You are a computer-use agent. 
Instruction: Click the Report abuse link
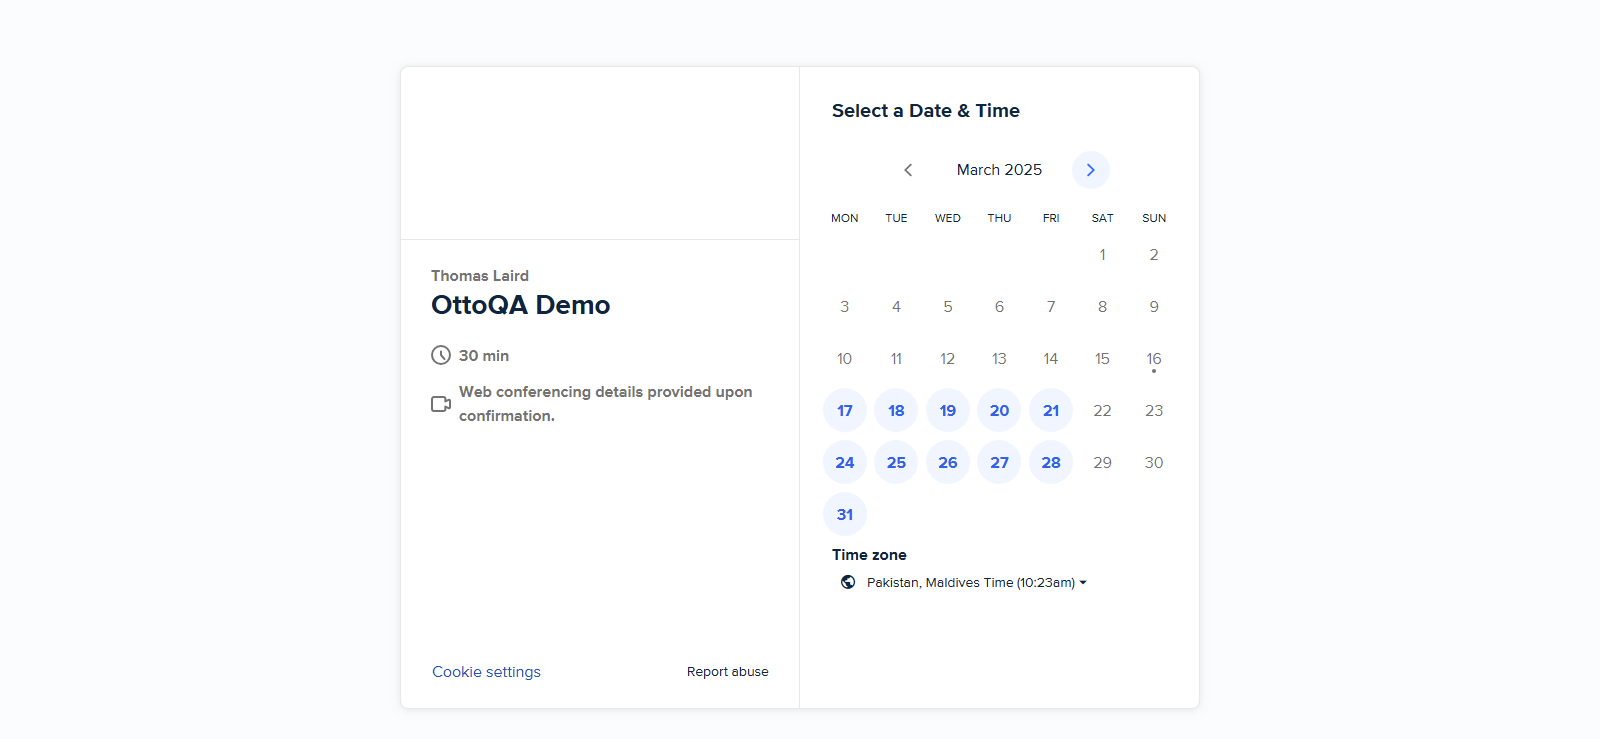(728, 672)
